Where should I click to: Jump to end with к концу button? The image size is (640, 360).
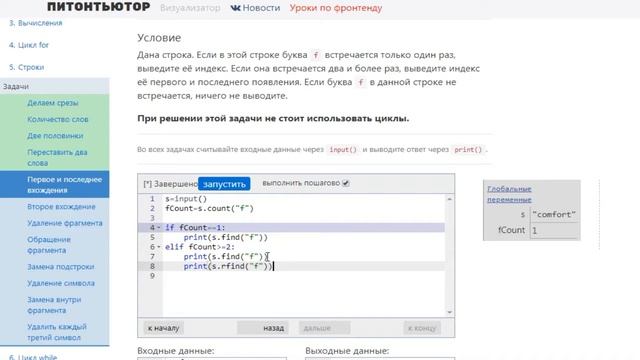point(422,328)
